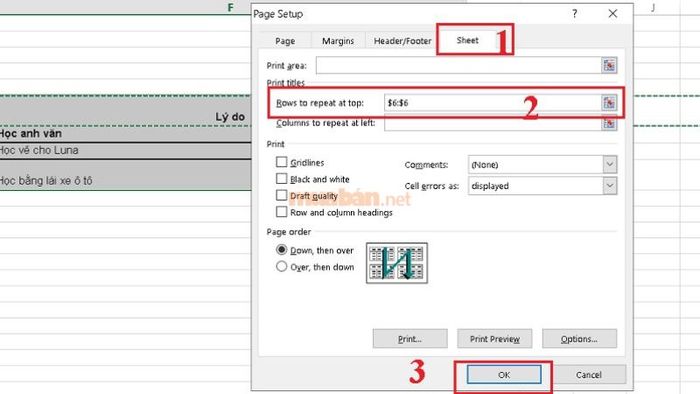Click the Print area input field
700x394 pixels.
(x=458, y=66)
